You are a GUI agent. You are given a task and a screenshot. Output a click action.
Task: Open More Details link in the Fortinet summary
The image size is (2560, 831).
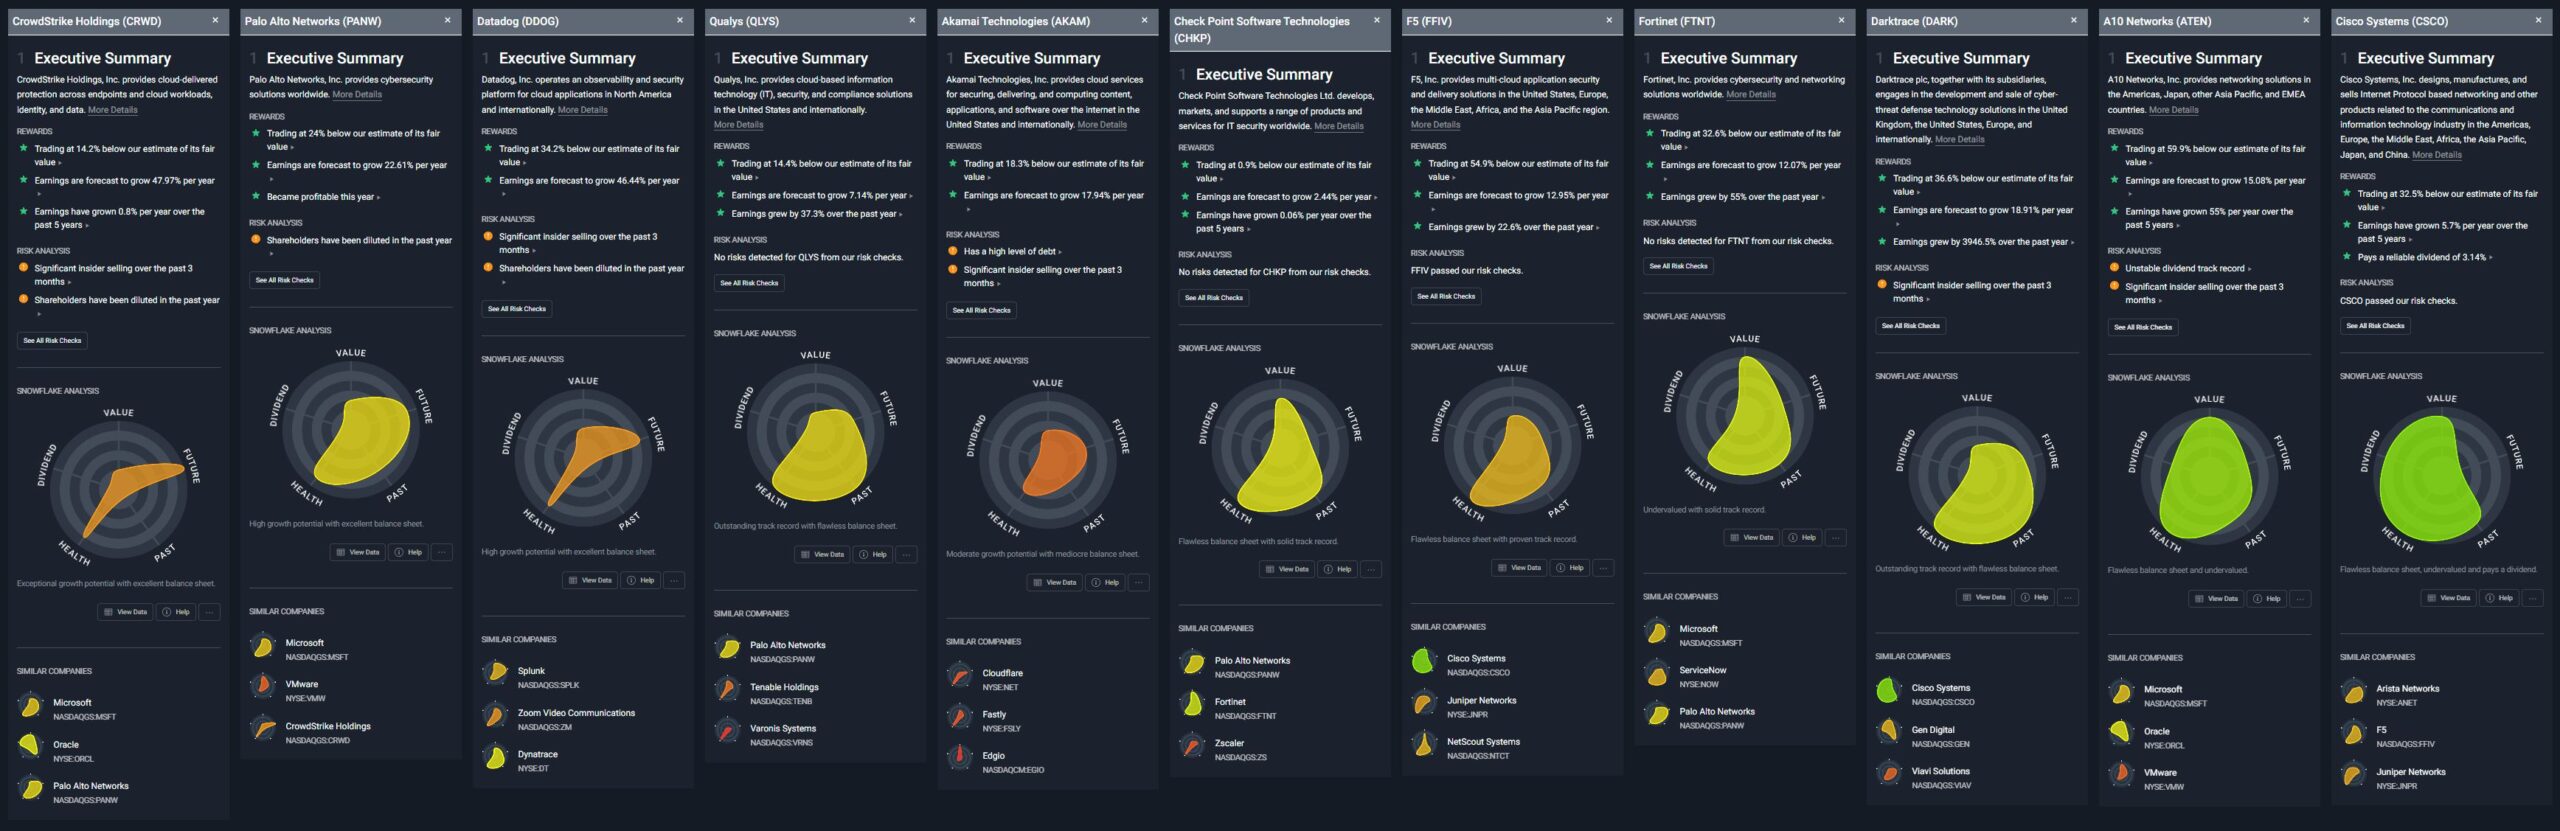point(1751,95)
